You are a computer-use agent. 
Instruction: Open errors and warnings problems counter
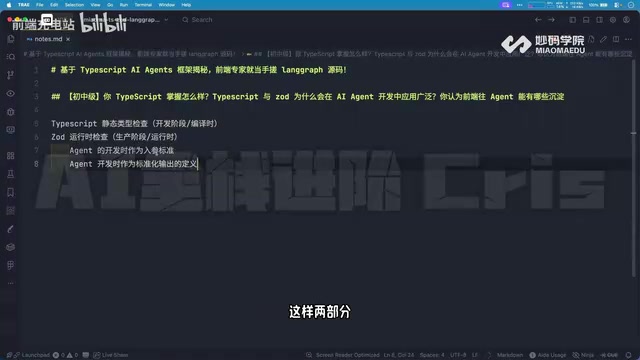[x=65, y=355]
